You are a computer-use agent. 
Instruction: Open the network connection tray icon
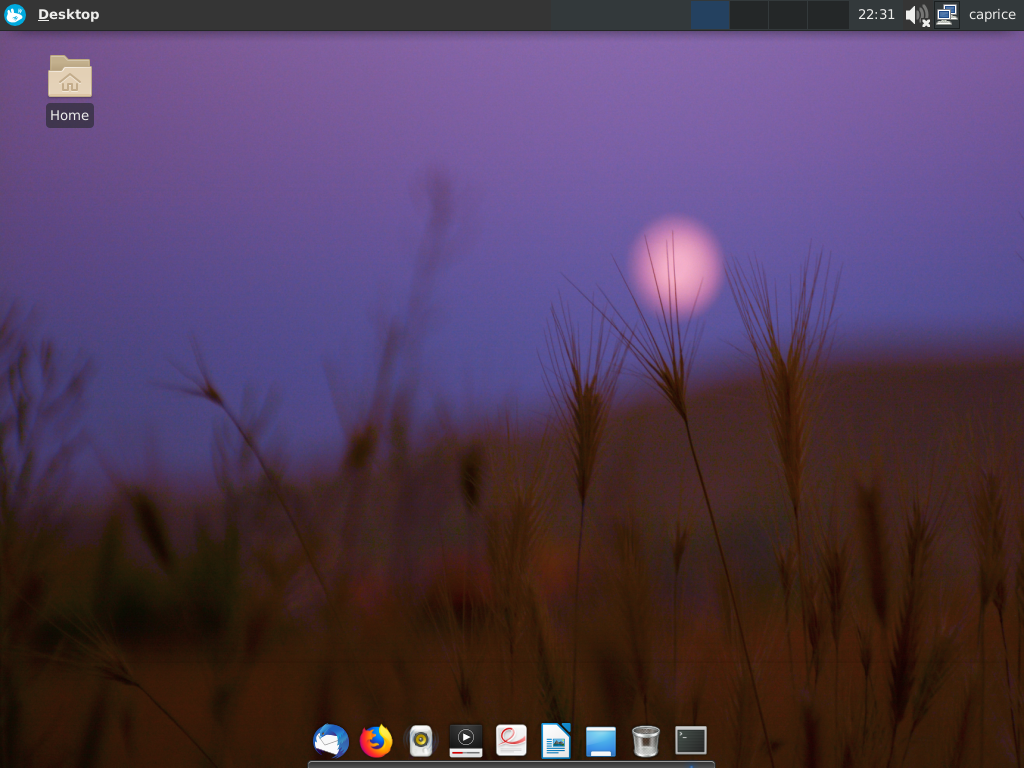(947, 14)
